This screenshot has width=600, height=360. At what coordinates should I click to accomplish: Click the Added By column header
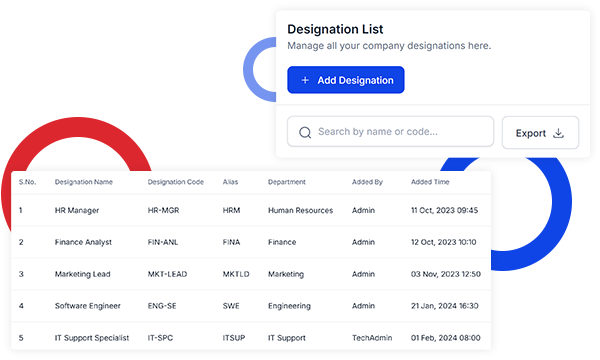pos(367,182)
